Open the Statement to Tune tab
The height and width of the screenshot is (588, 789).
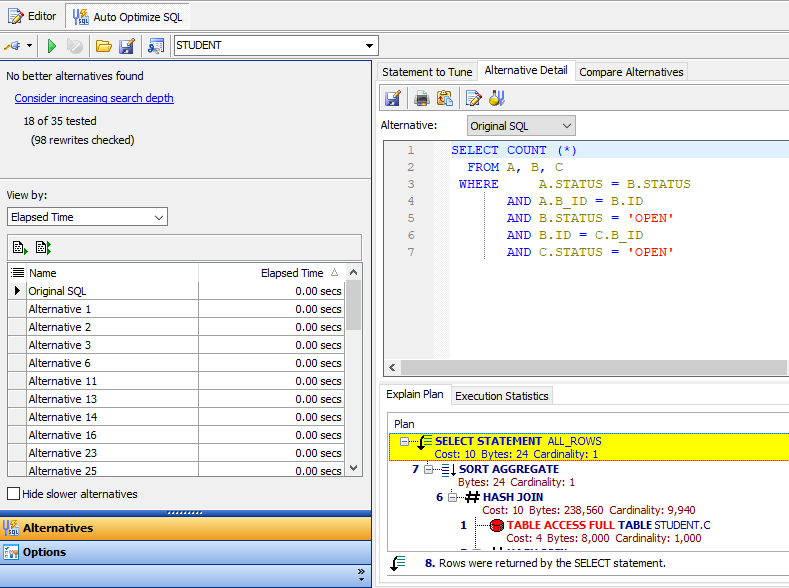427,72
